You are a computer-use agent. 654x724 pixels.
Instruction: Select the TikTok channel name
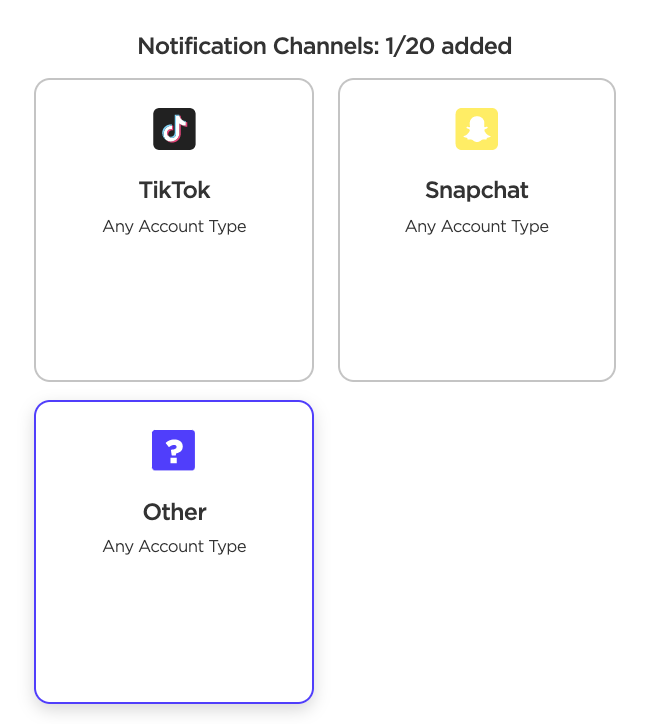[174, 190]
